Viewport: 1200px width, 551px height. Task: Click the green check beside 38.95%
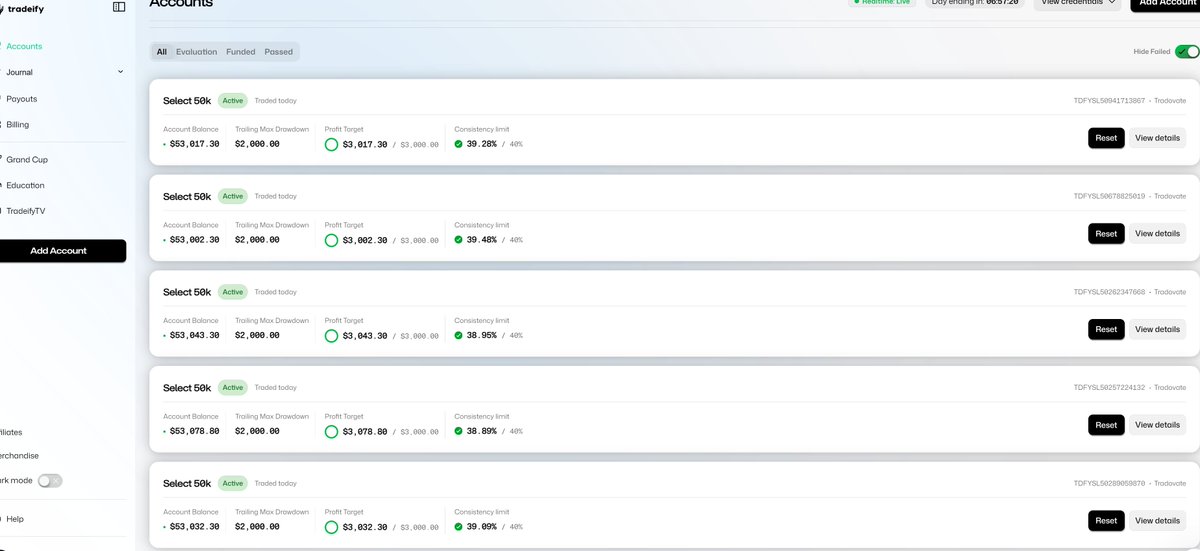459,336
